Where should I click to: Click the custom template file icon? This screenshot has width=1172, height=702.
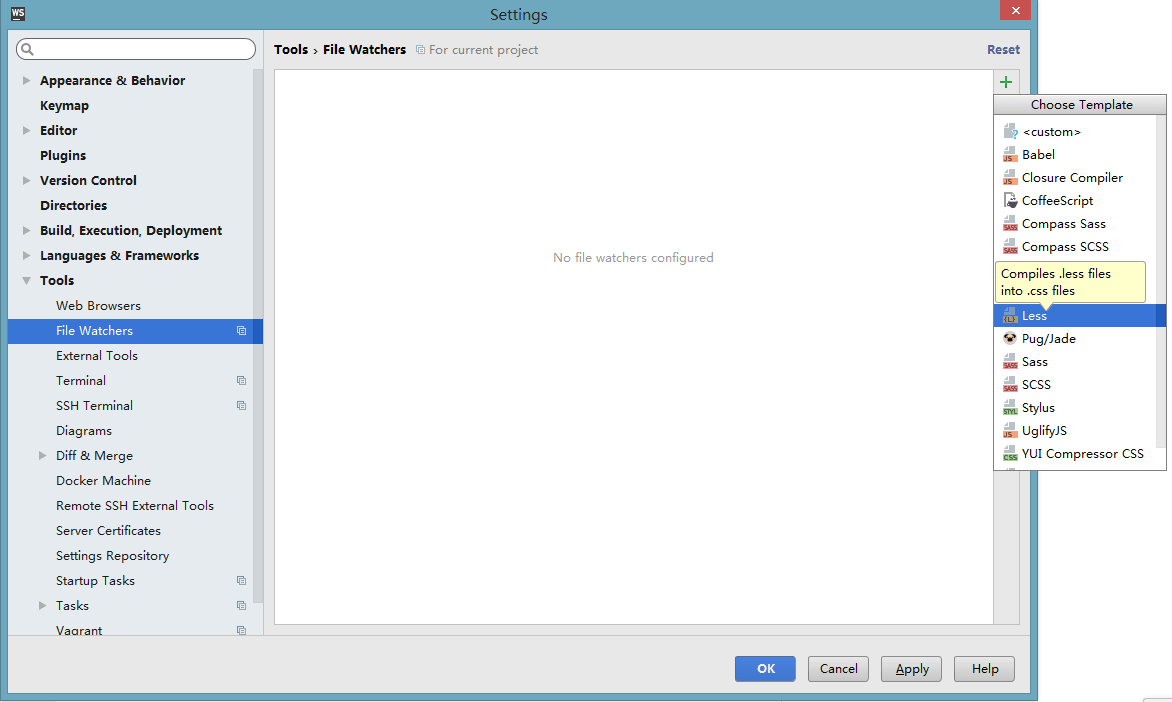pyautogui.click(x=1010, y=132)
